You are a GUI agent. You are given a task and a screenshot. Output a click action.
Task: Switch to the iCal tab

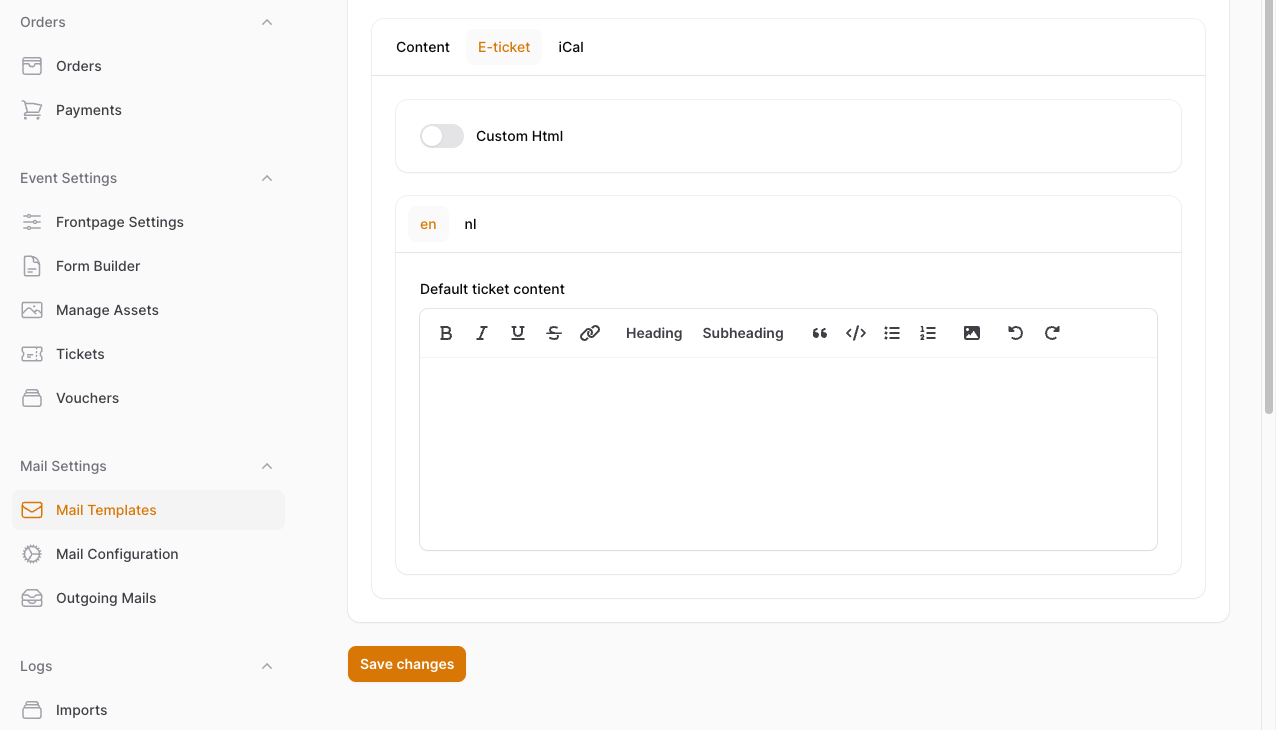click(571, 47)
